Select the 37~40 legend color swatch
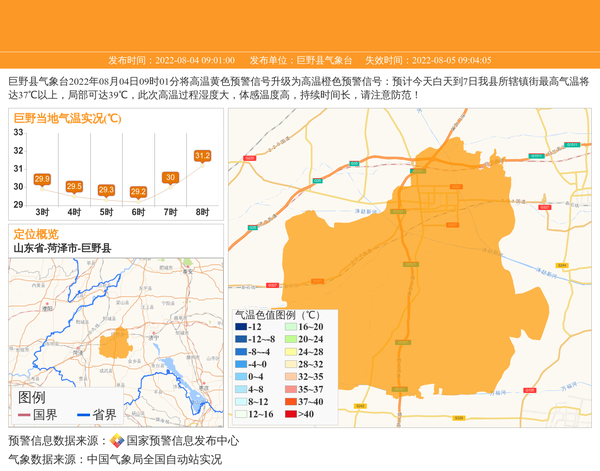 click(x=291, y=400)
